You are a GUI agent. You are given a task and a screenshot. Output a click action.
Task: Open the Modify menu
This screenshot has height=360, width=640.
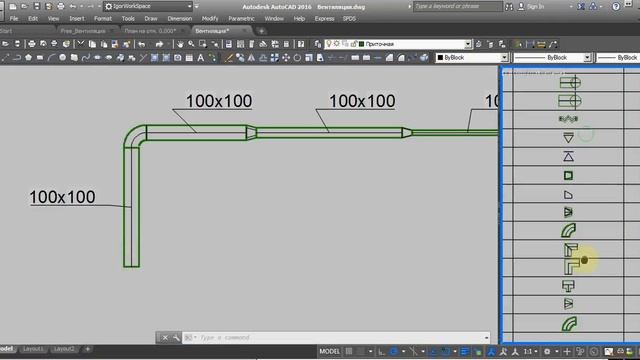pos(210,19)
